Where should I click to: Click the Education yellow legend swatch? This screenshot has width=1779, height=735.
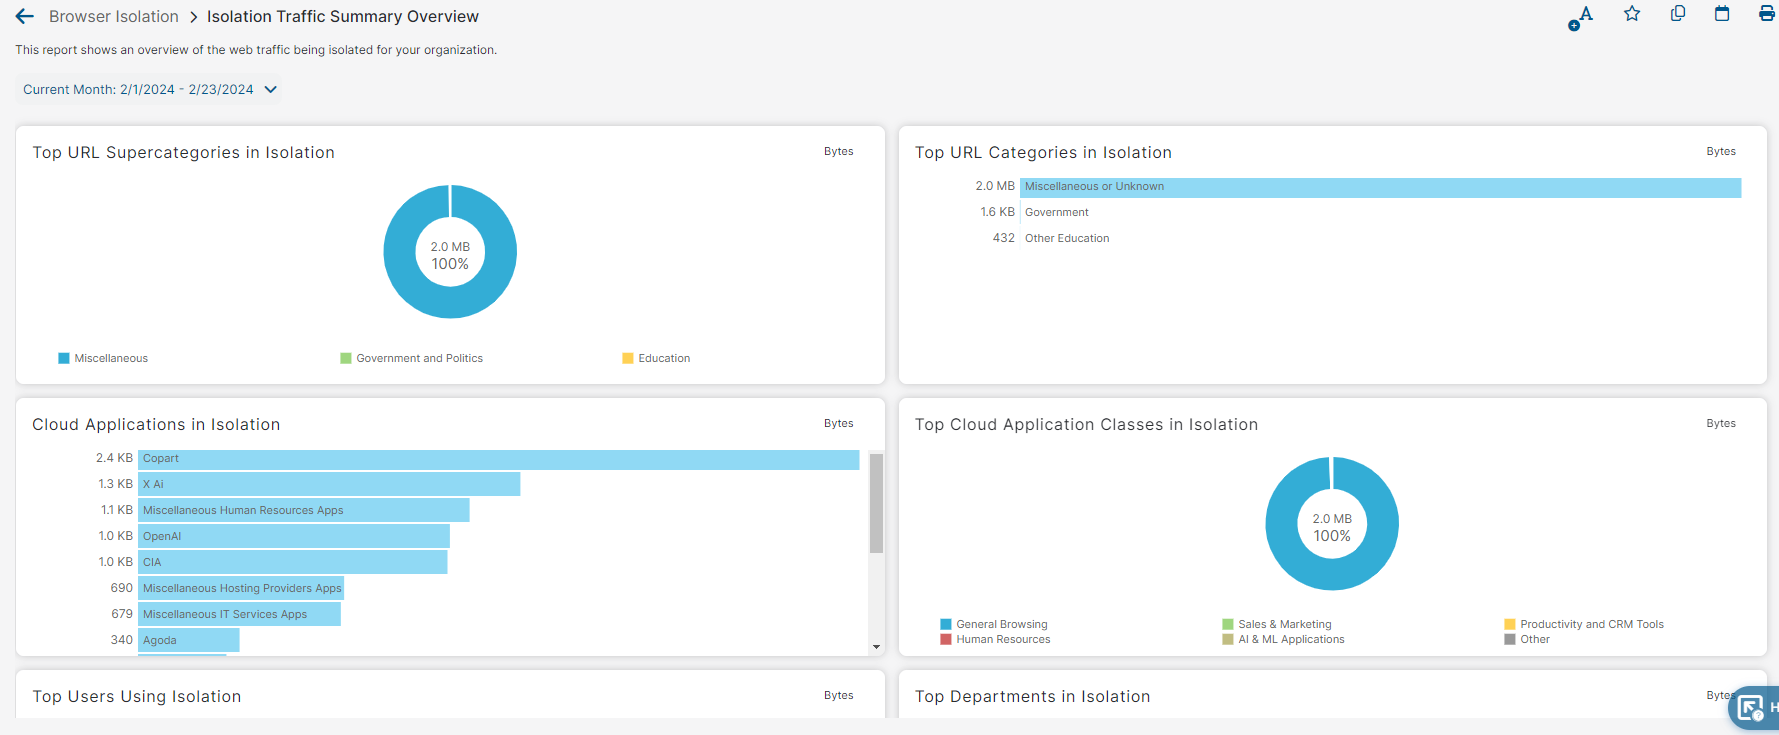628,358
